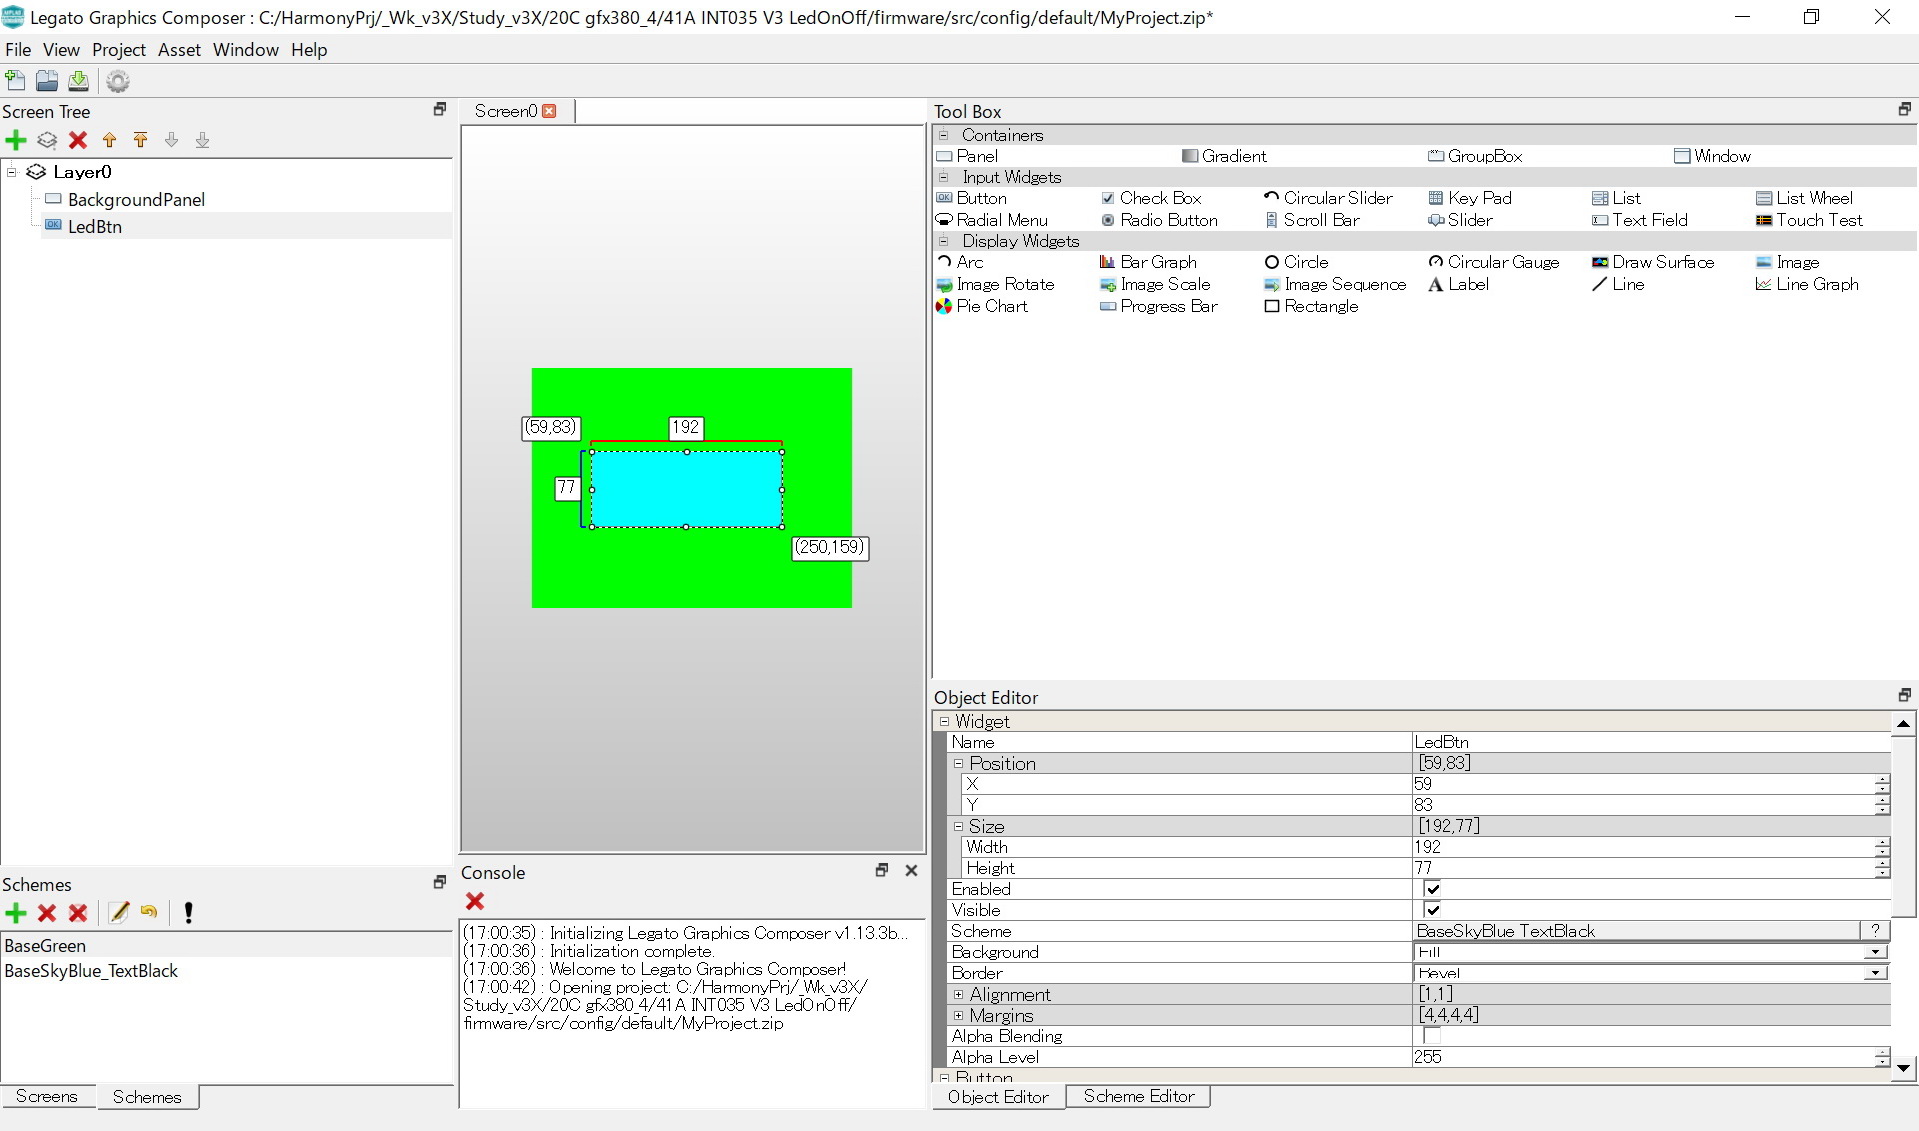Open the Border style dropdown
Screen dimensions: 1919x1131
click(x=1875, y=973)
